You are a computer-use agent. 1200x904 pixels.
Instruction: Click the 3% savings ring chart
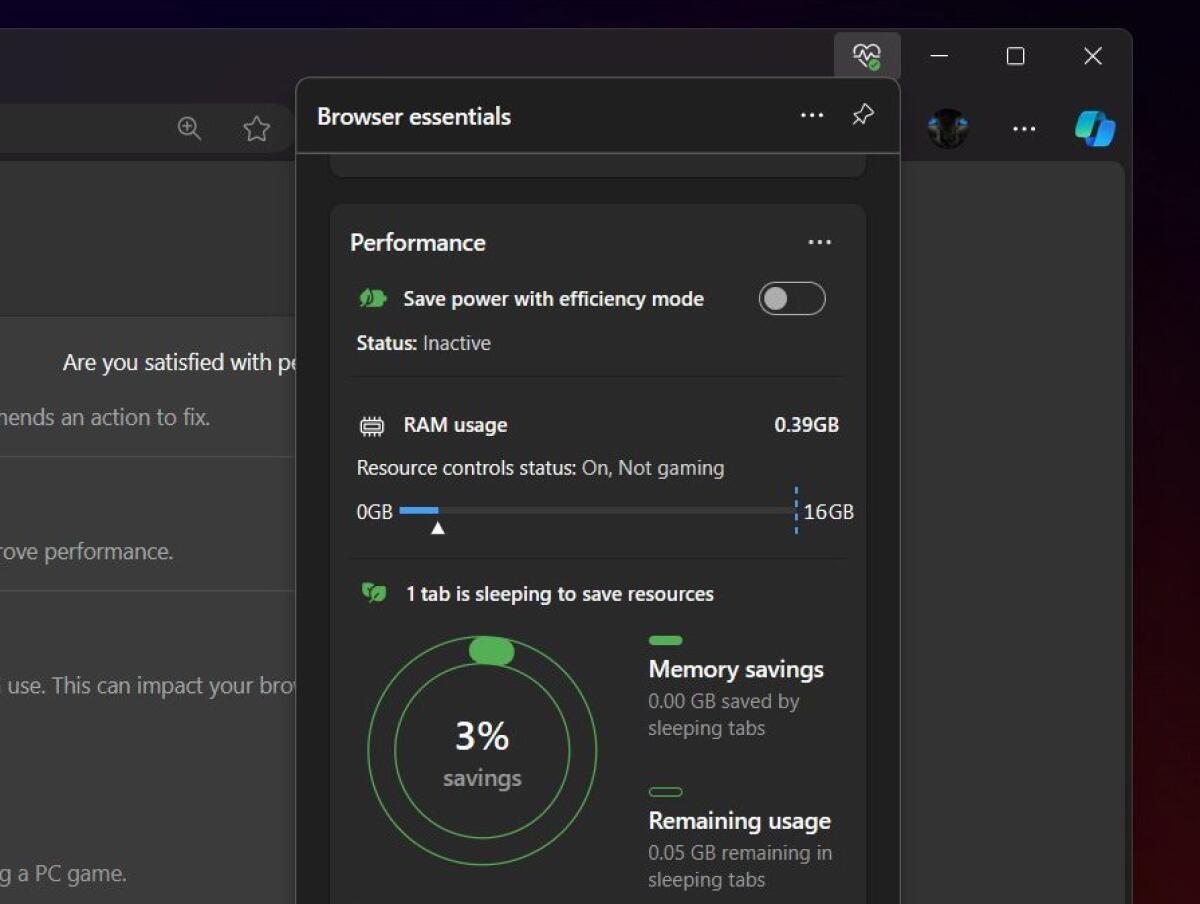482,750
